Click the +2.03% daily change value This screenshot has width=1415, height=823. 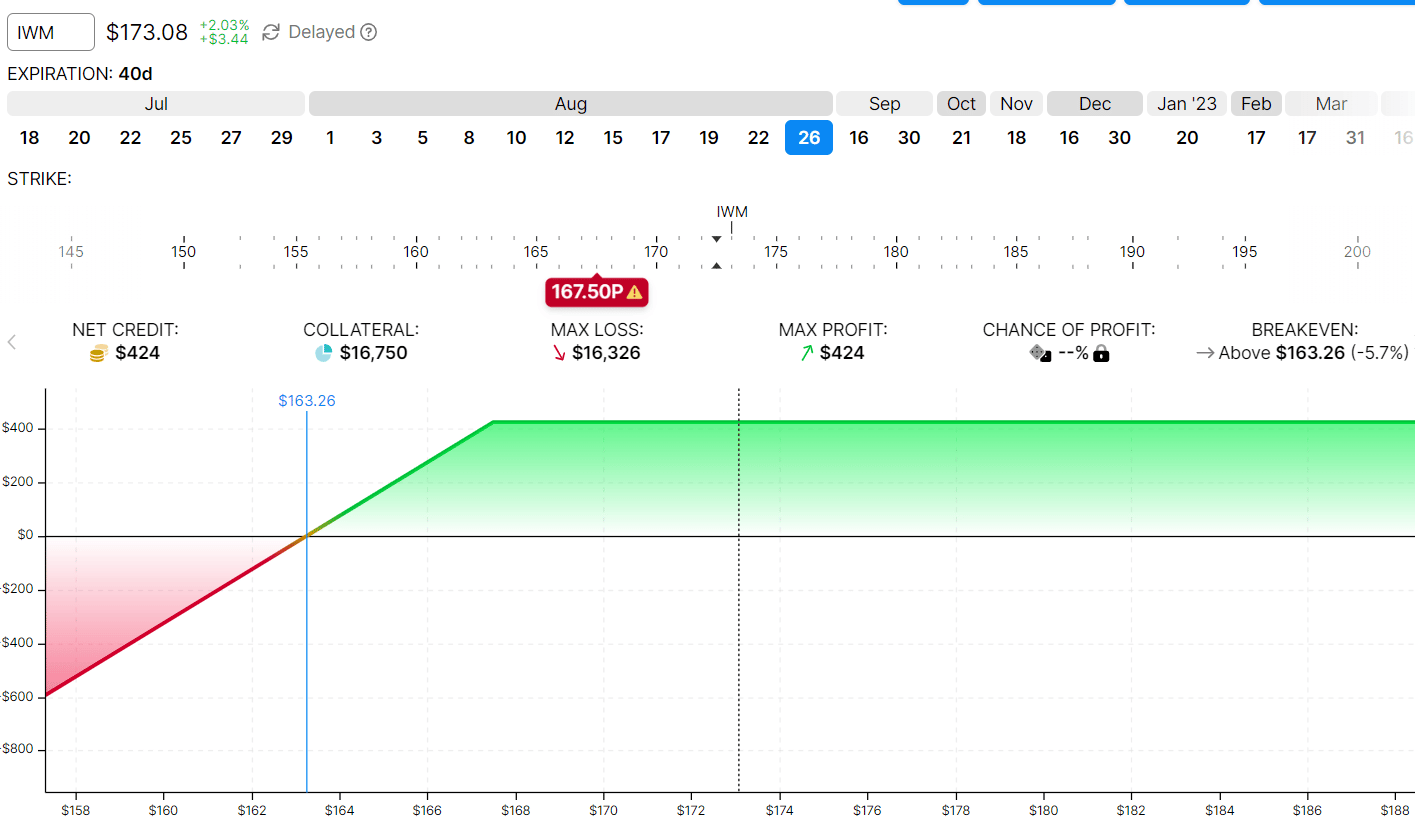[x=224, y=25]
